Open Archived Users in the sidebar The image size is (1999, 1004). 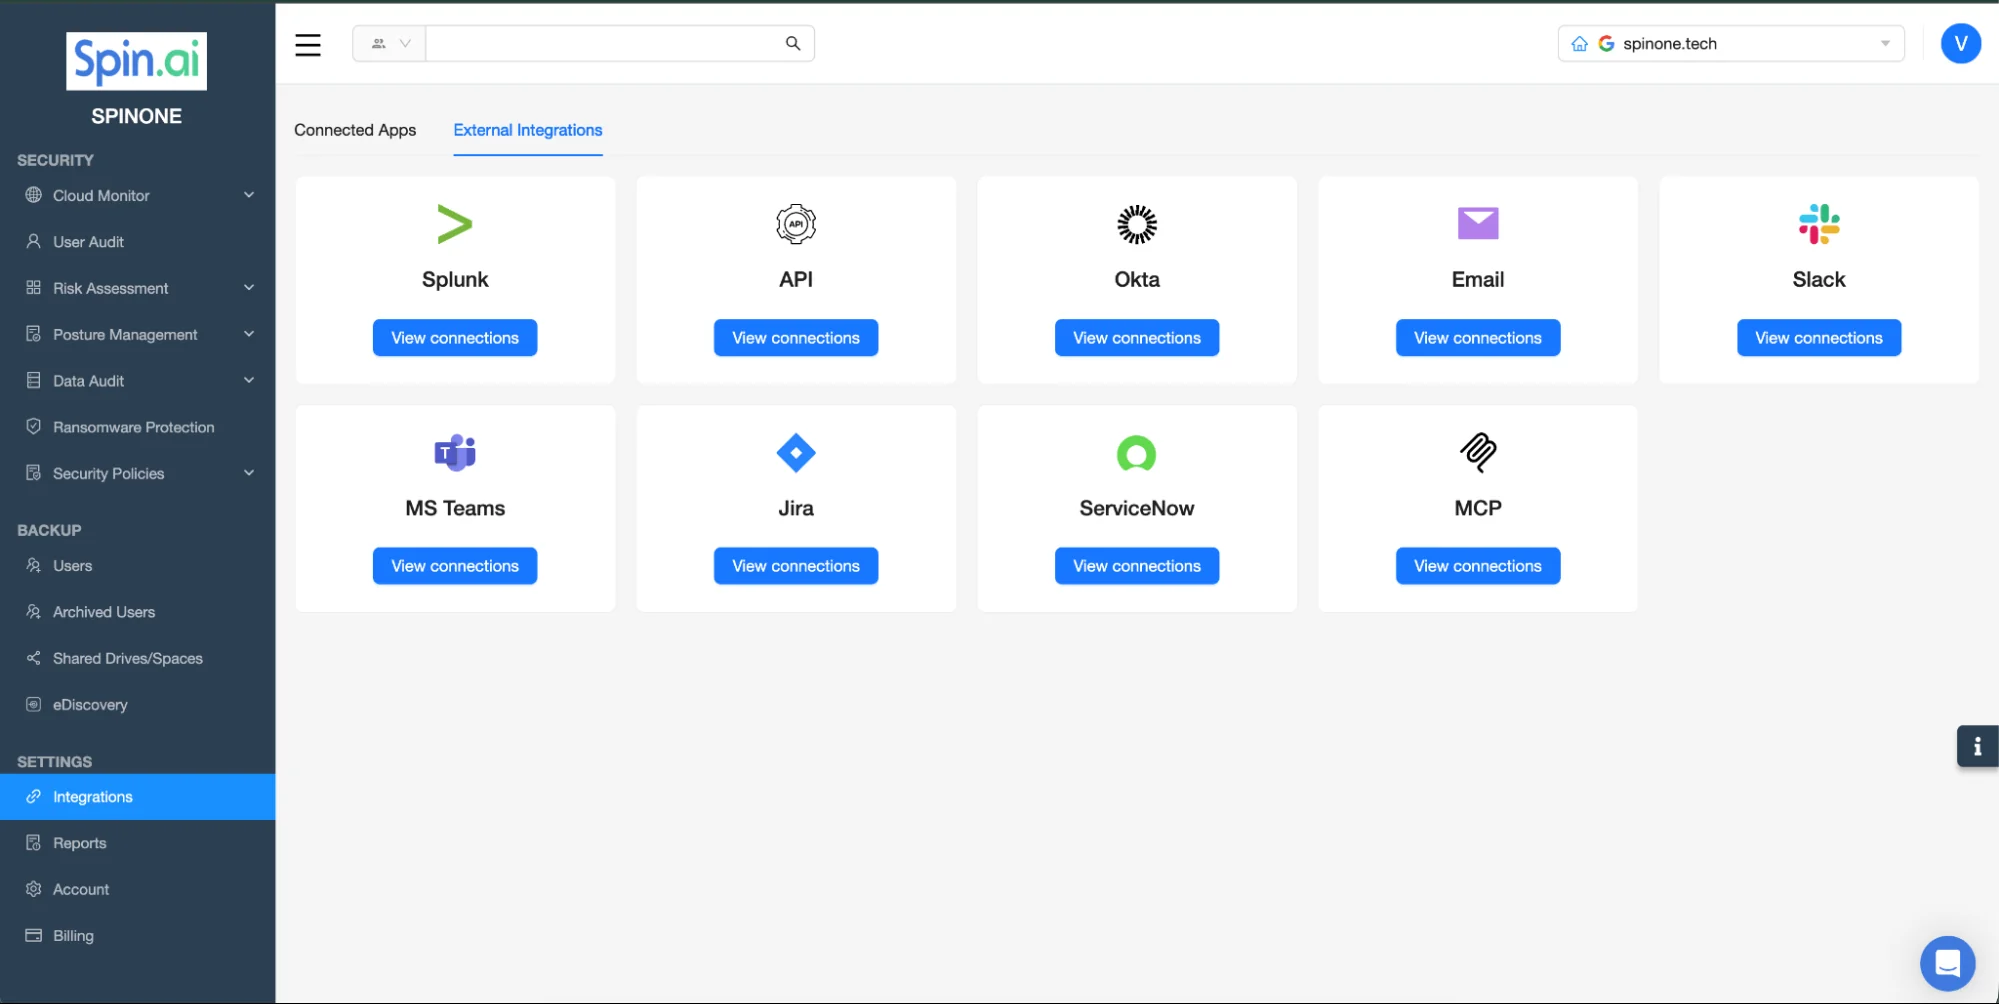coord(137,612)
